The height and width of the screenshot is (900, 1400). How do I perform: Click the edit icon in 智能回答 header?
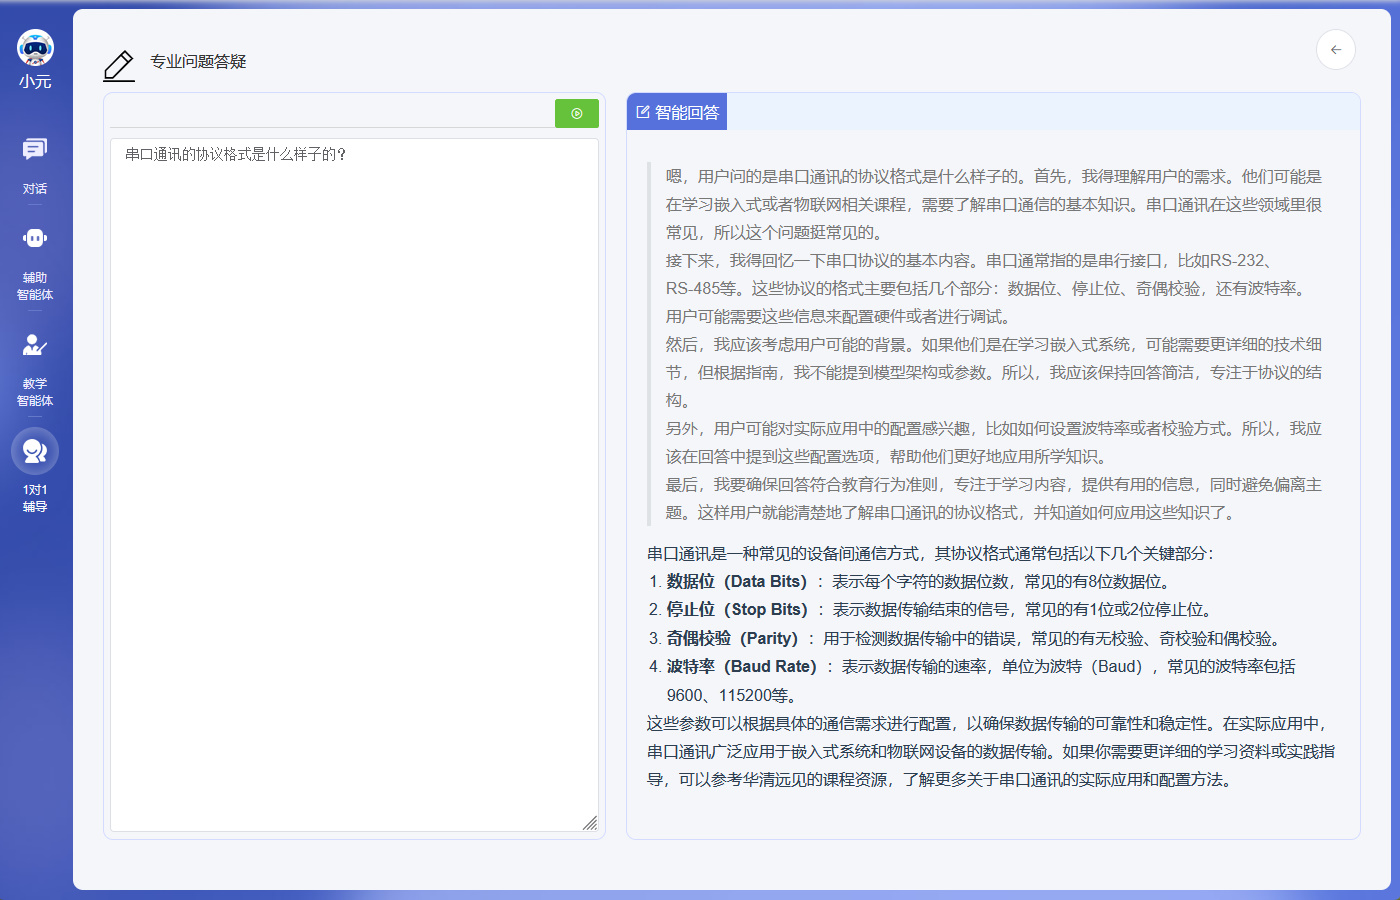(x=643, y=112)
